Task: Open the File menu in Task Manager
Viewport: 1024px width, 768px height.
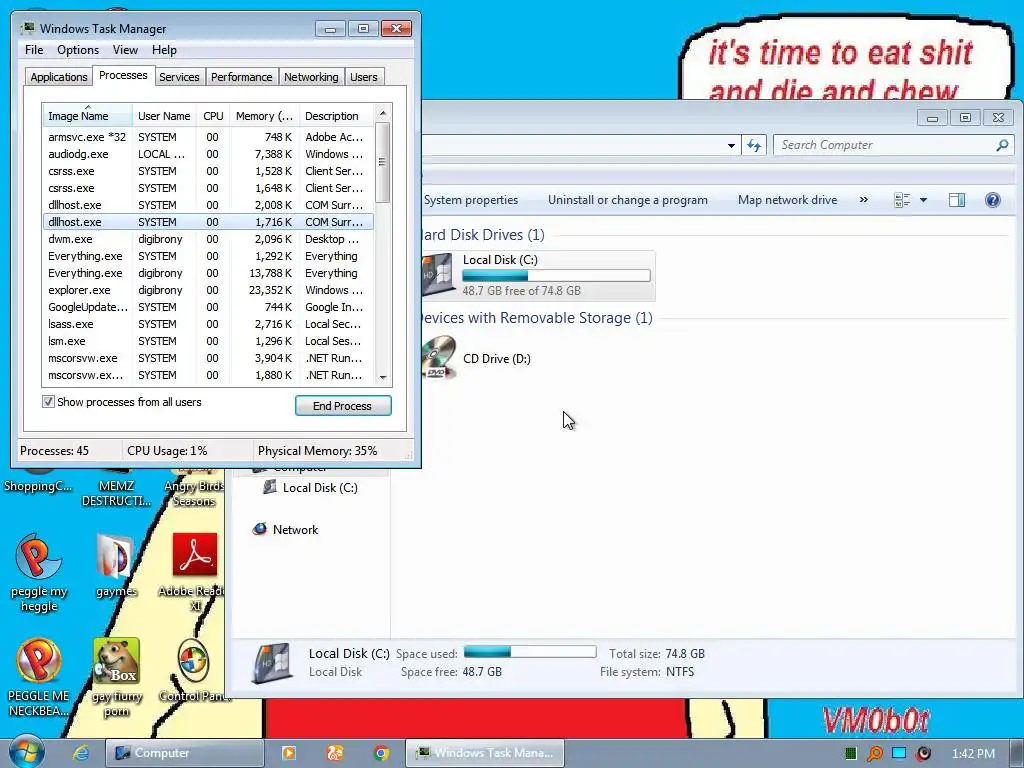Action: (34, 50)
